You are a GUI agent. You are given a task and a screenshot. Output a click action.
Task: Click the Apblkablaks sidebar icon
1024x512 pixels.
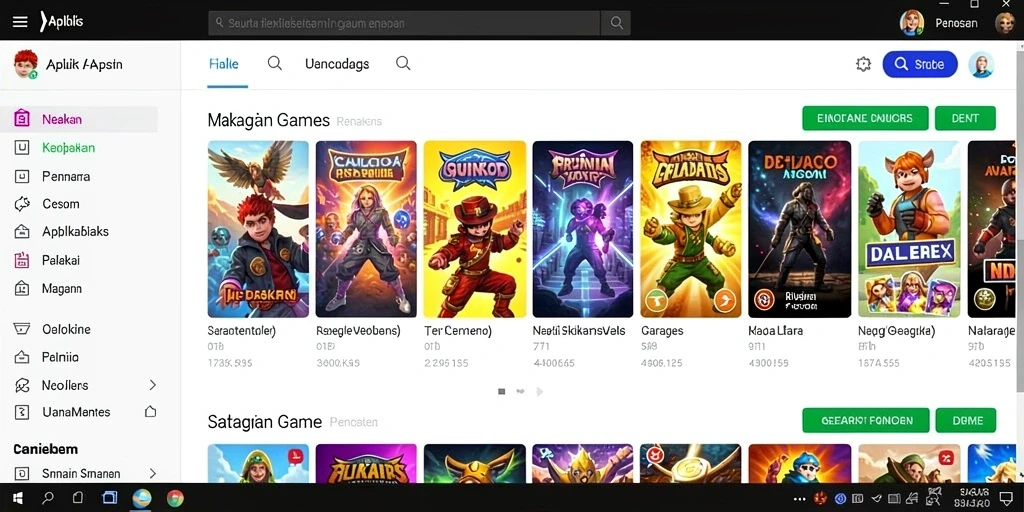22,231
